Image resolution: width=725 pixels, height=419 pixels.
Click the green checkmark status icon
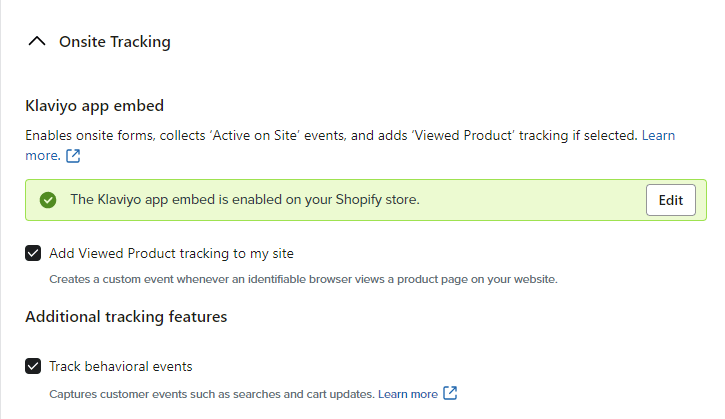(48, 200)
